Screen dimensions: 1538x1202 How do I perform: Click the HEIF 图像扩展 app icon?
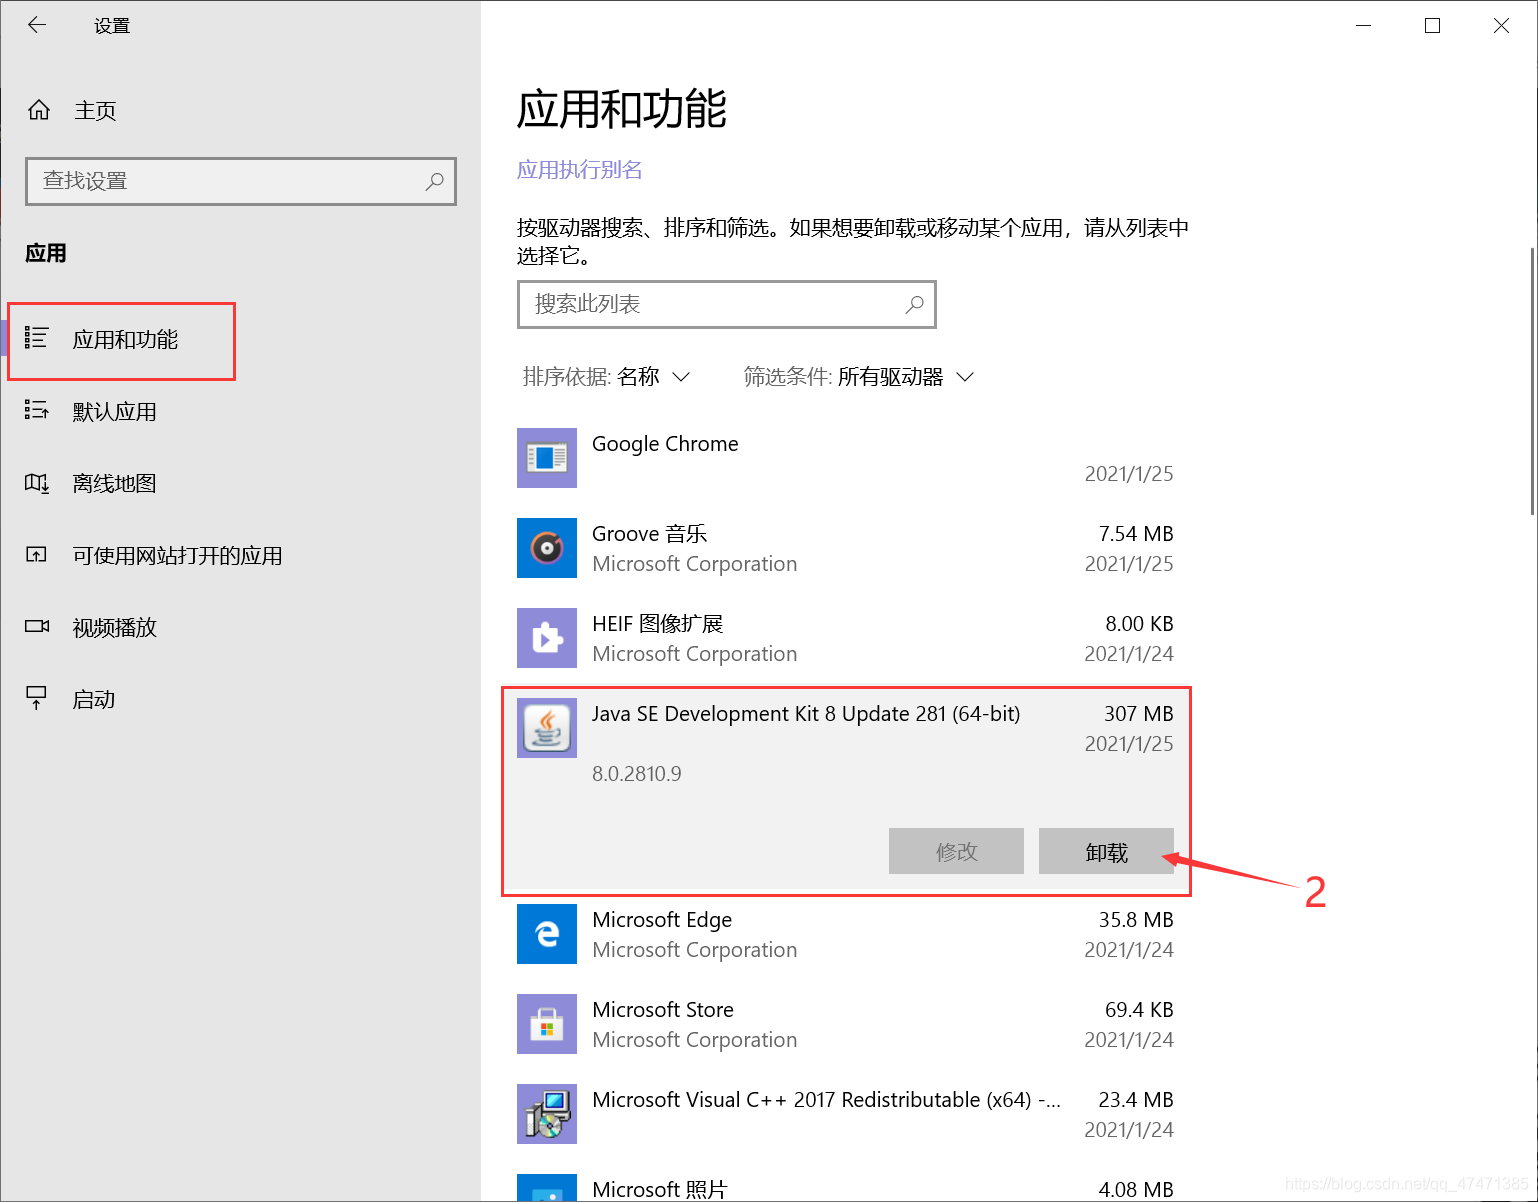click(547, 638)
